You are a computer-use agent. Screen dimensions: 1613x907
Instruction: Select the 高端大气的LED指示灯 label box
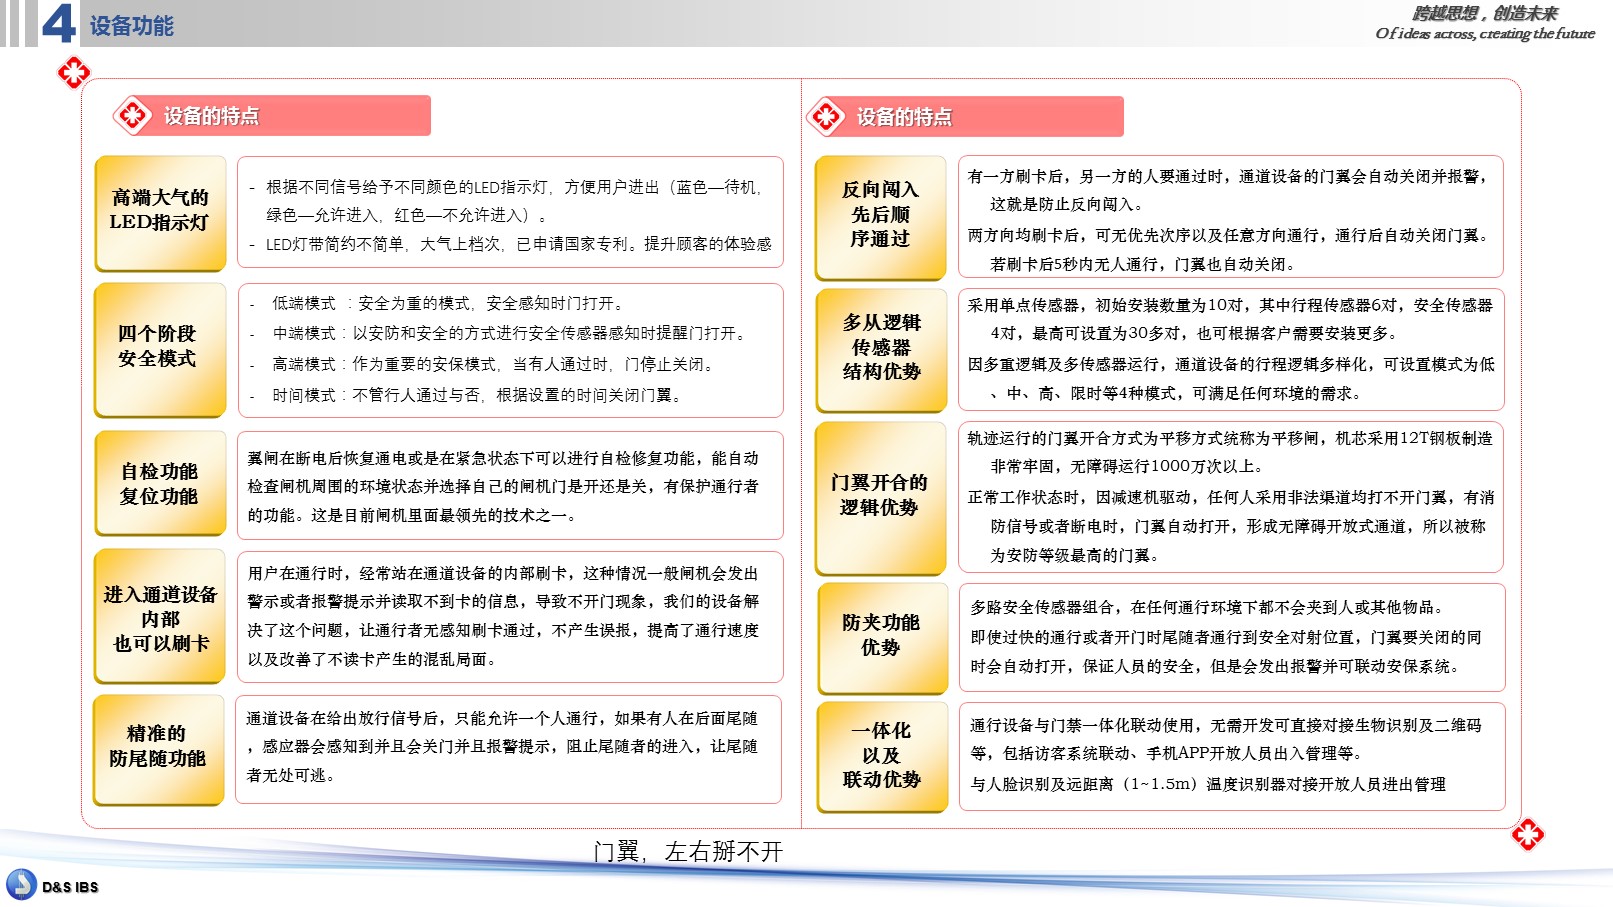tap(160, 213)
